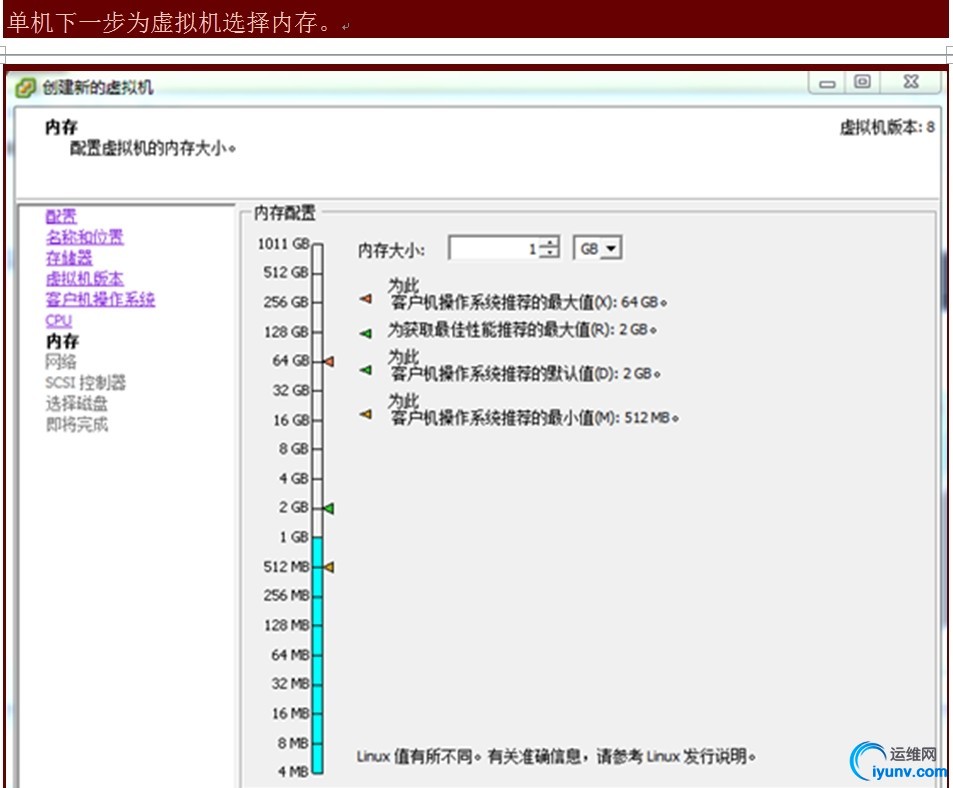The height and width of the screenshot is (788, 953).
Task: Click the 64 GB maximum marker on slider
Action: [x=329, y=361]
